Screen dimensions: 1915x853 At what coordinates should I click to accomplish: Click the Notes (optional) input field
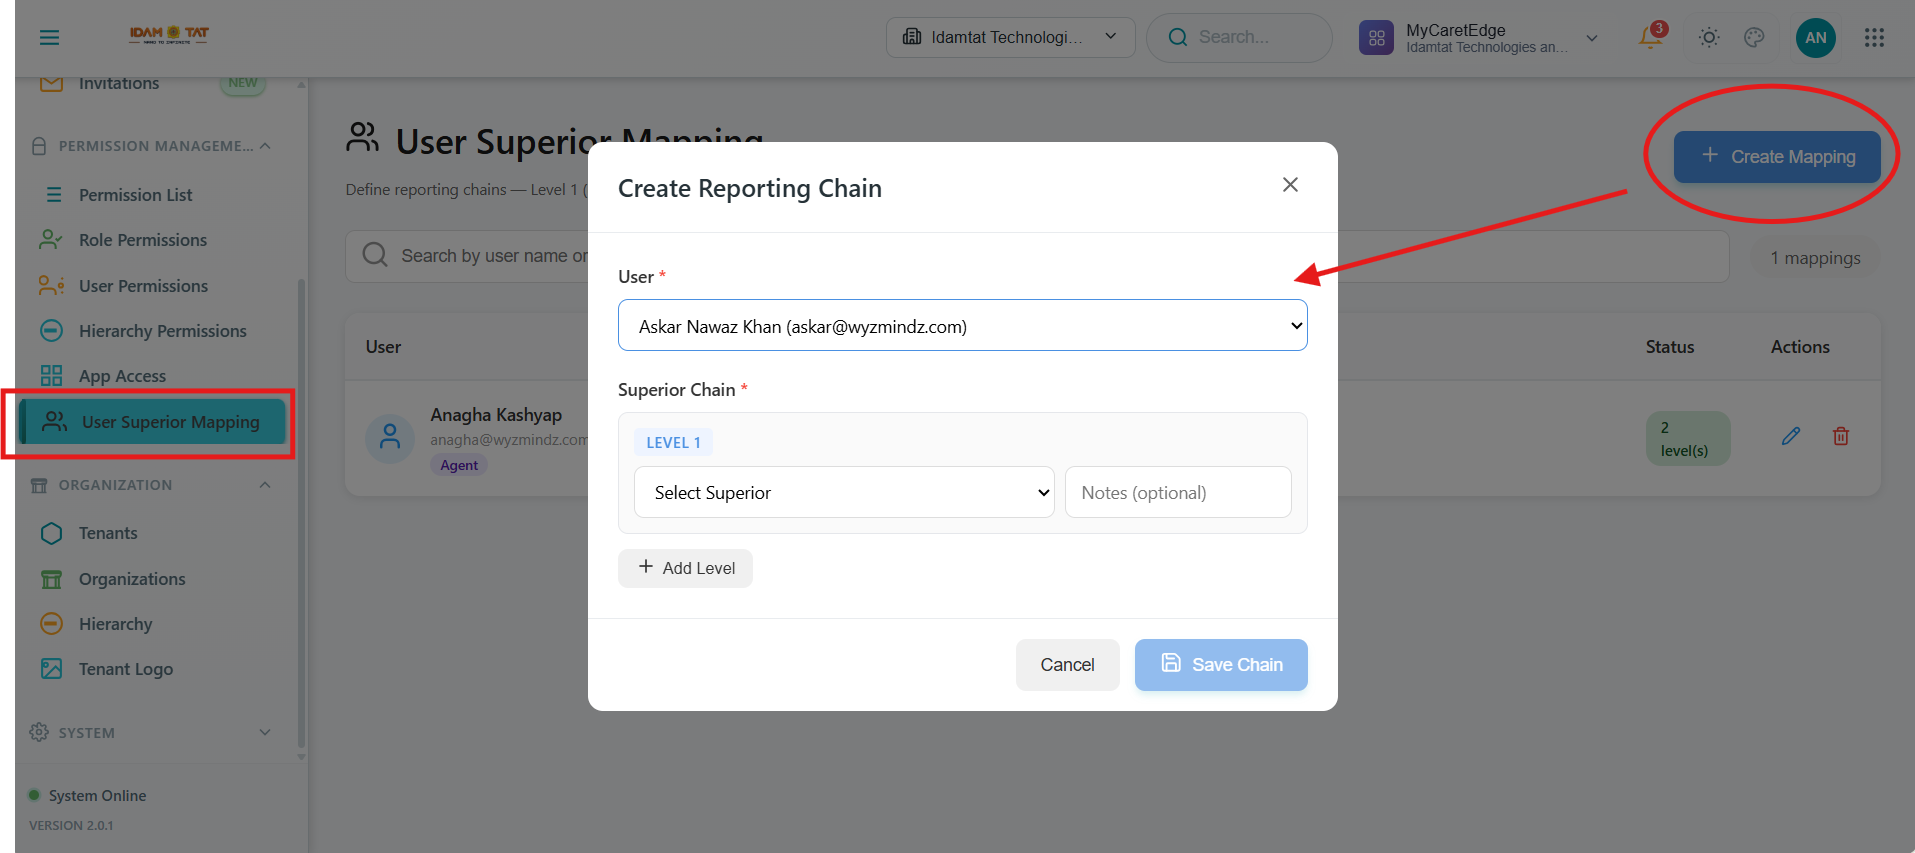coord(1178,492)
